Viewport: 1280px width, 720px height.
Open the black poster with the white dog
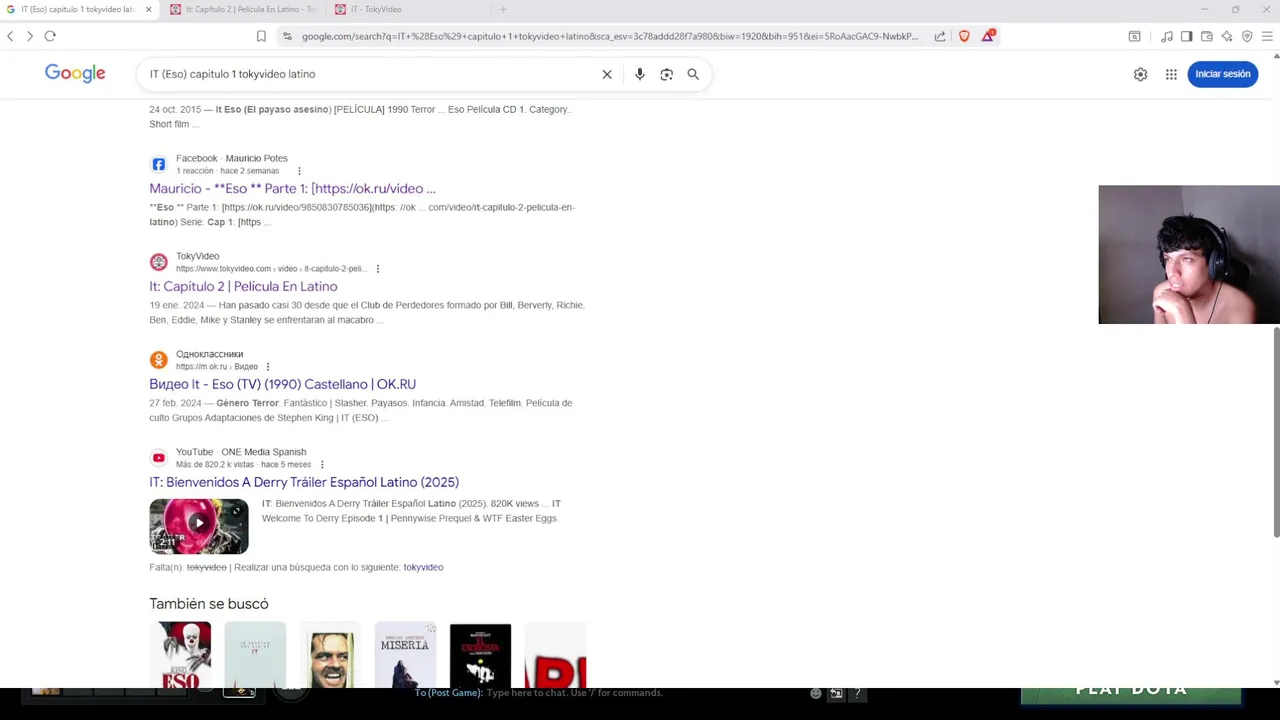480,656
